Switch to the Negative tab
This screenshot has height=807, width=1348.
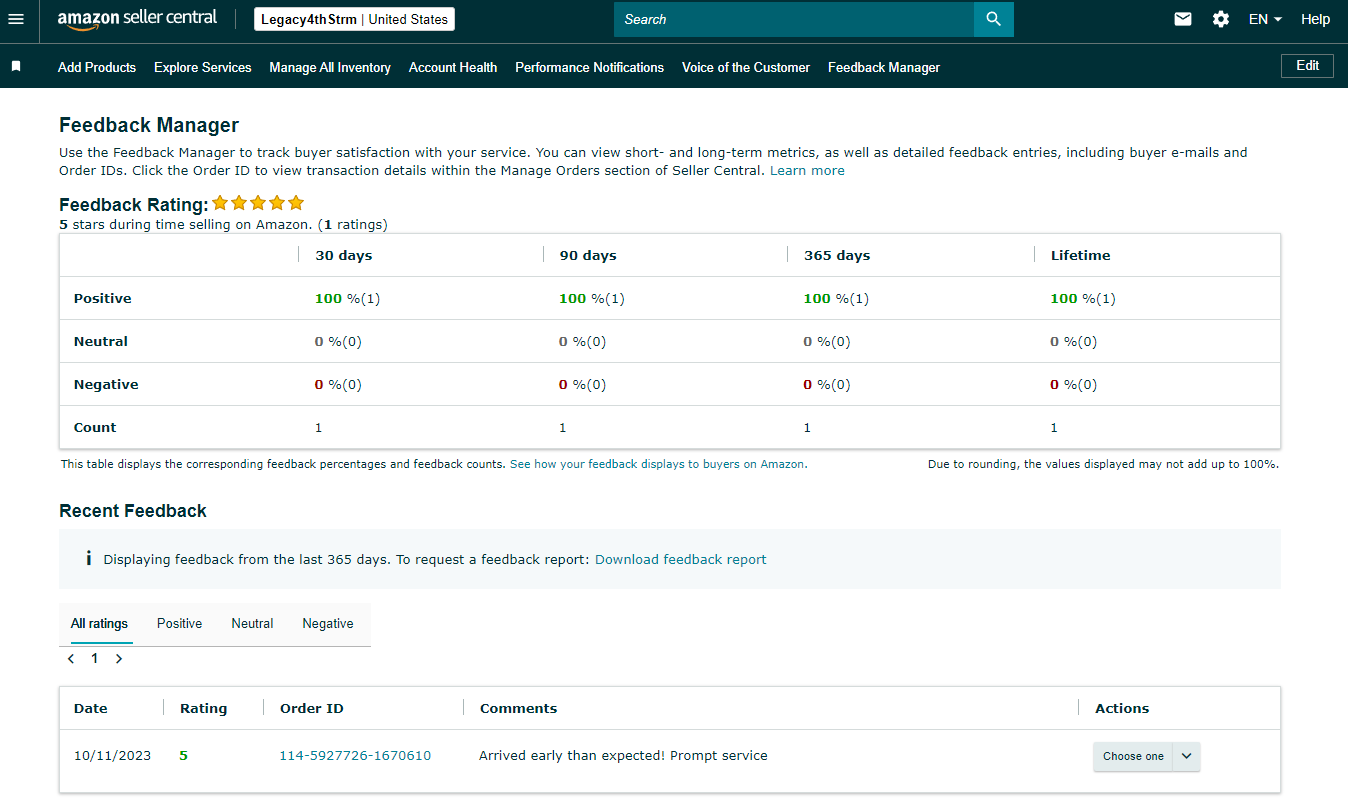tap(328, 623)
